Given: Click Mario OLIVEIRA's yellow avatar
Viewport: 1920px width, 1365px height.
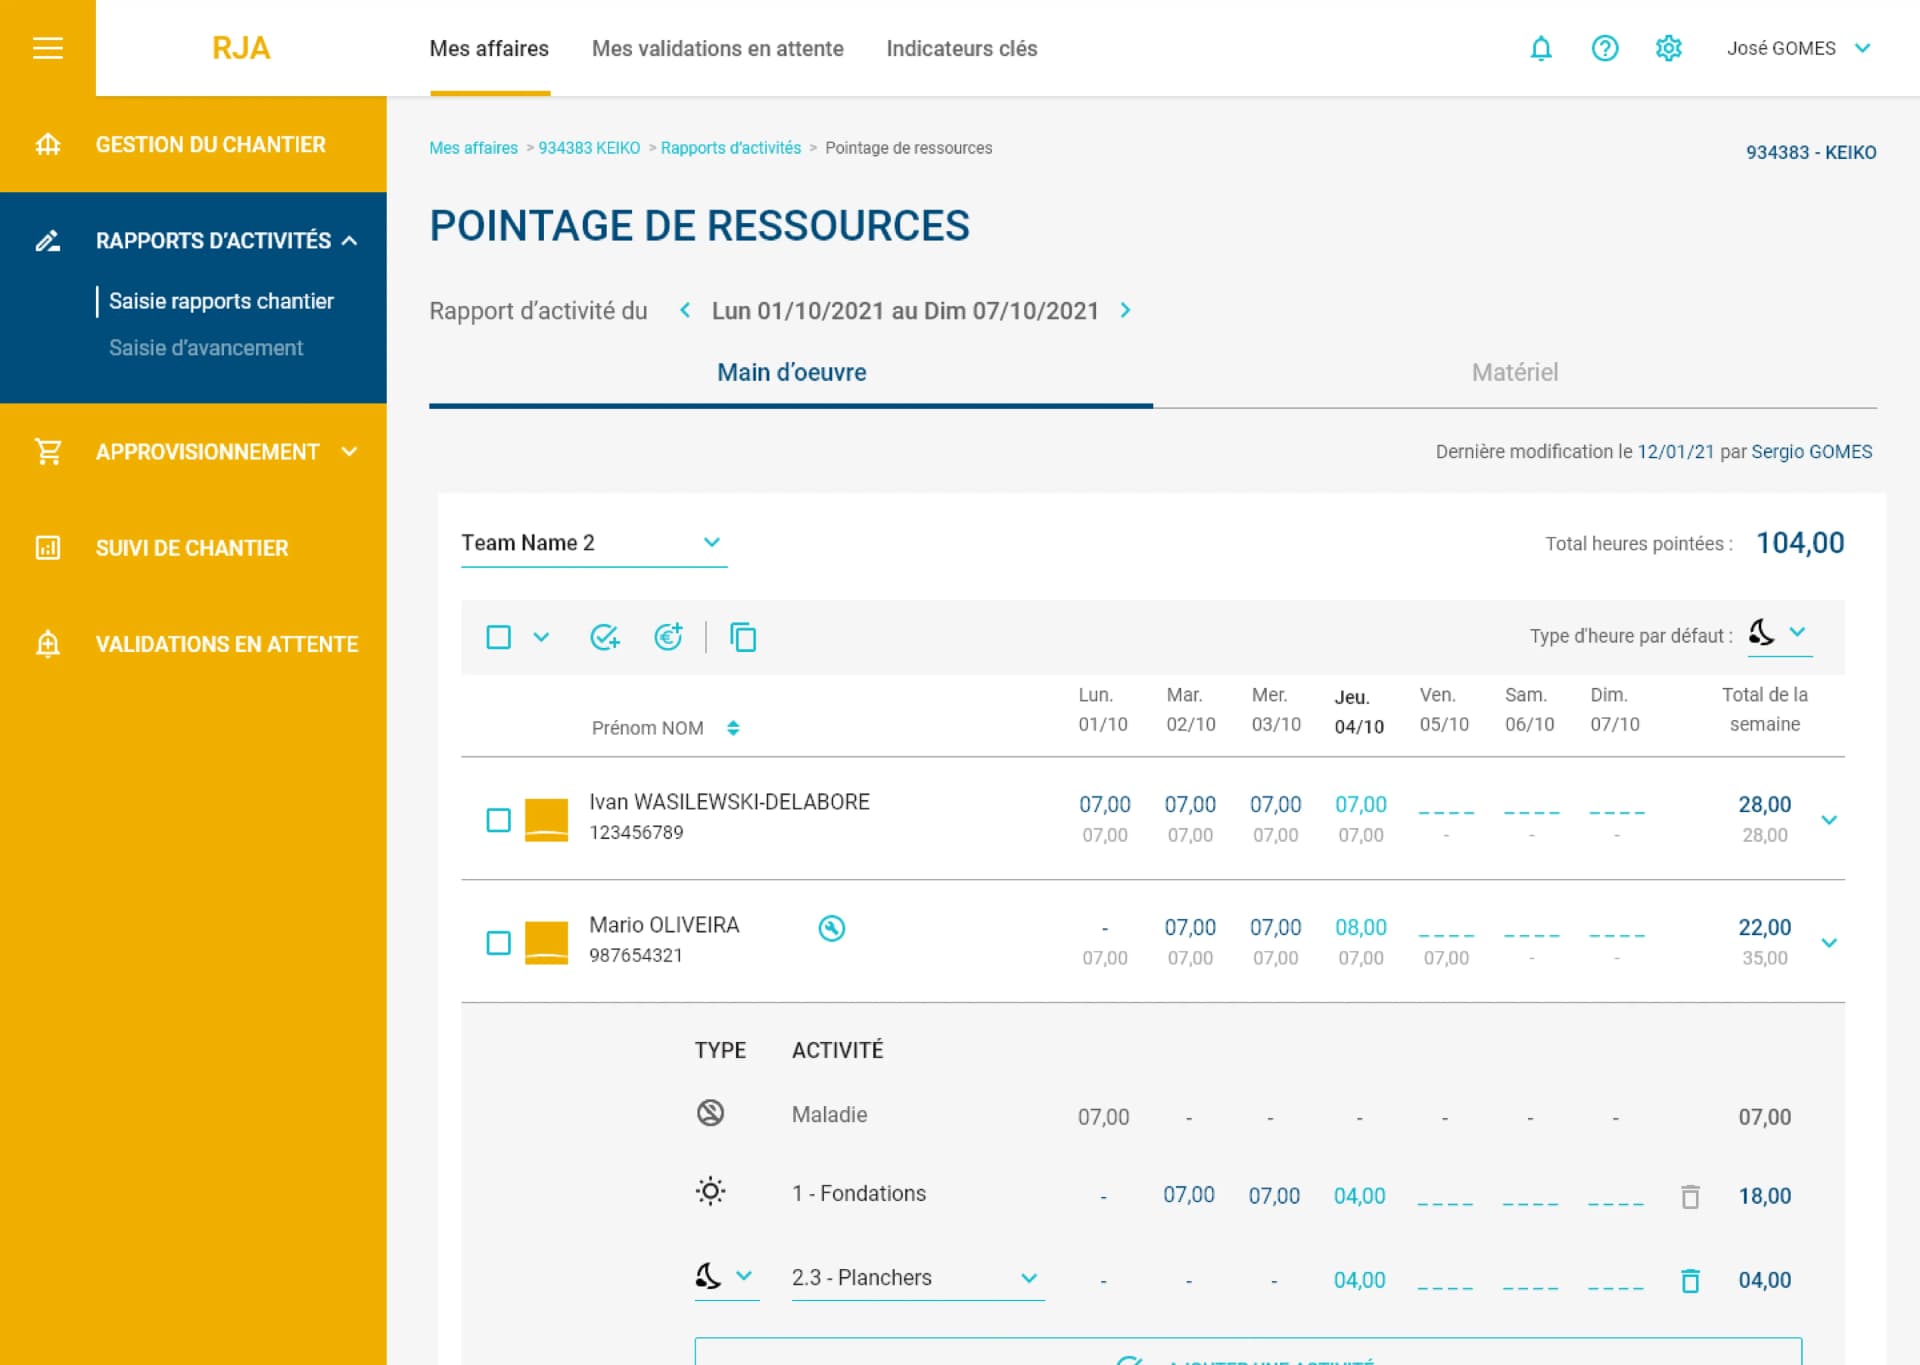Looking at the screenshot, I should [x=547, y=943].
